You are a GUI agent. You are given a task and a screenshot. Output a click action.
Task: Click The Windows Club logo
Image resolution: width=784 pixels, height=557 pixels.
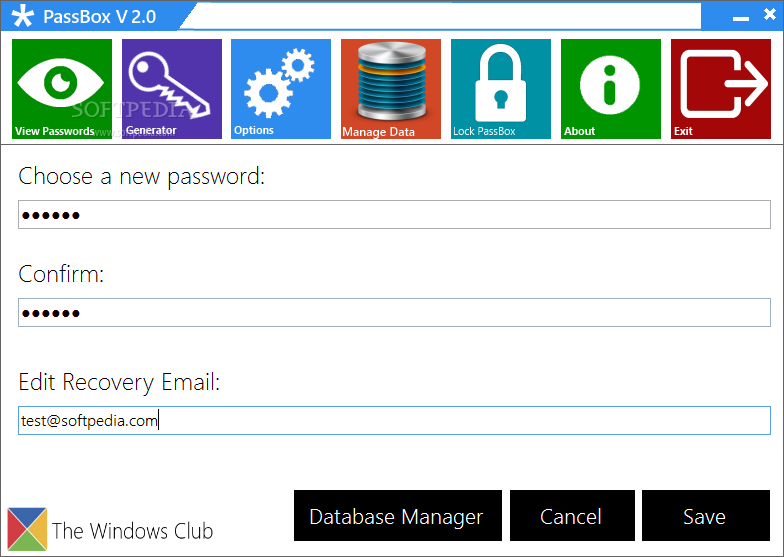pos(28,529)
